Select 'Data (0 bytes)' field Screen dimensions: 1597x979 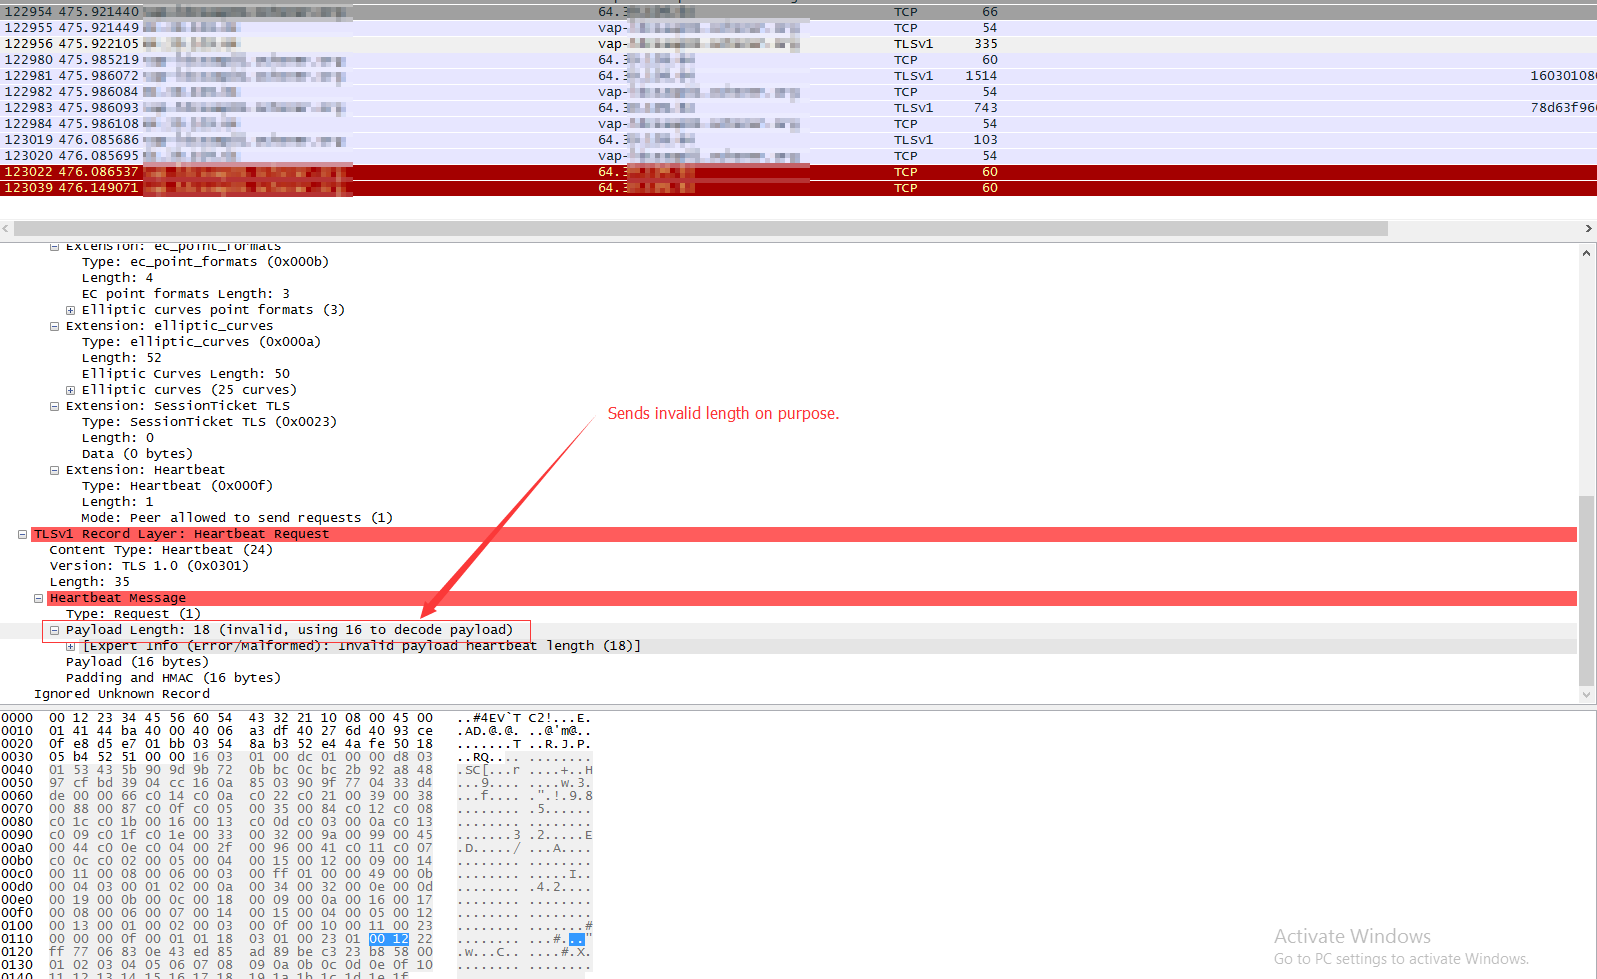(x=137, y=454)
